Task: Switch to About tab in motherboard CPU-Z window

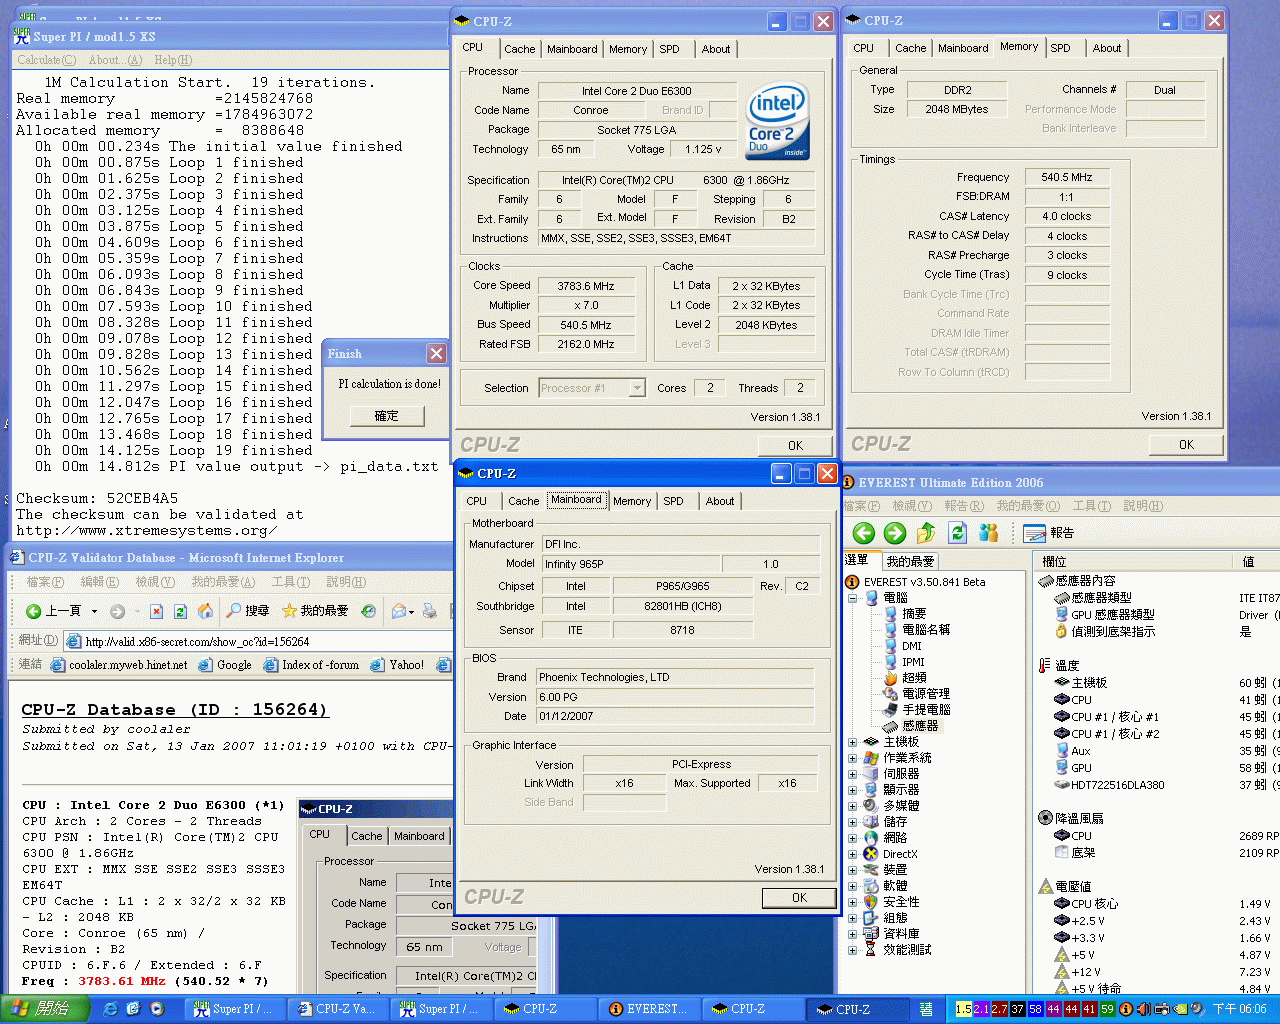Action: click(720, 501)
